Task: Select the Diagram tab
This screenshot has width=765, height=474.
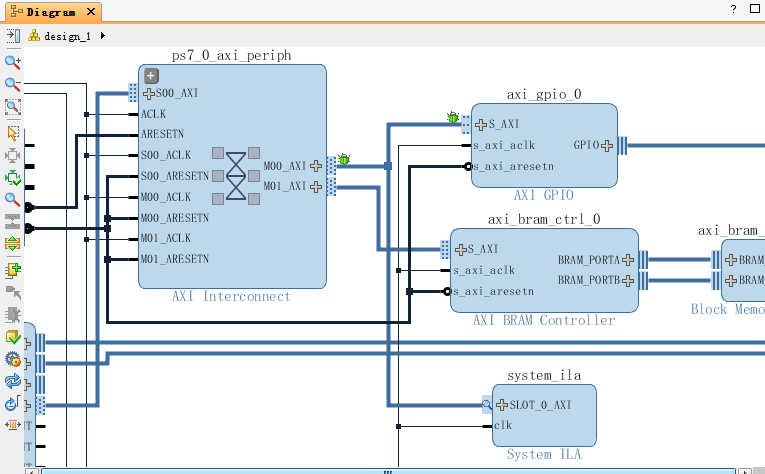Action: (49, 12)
